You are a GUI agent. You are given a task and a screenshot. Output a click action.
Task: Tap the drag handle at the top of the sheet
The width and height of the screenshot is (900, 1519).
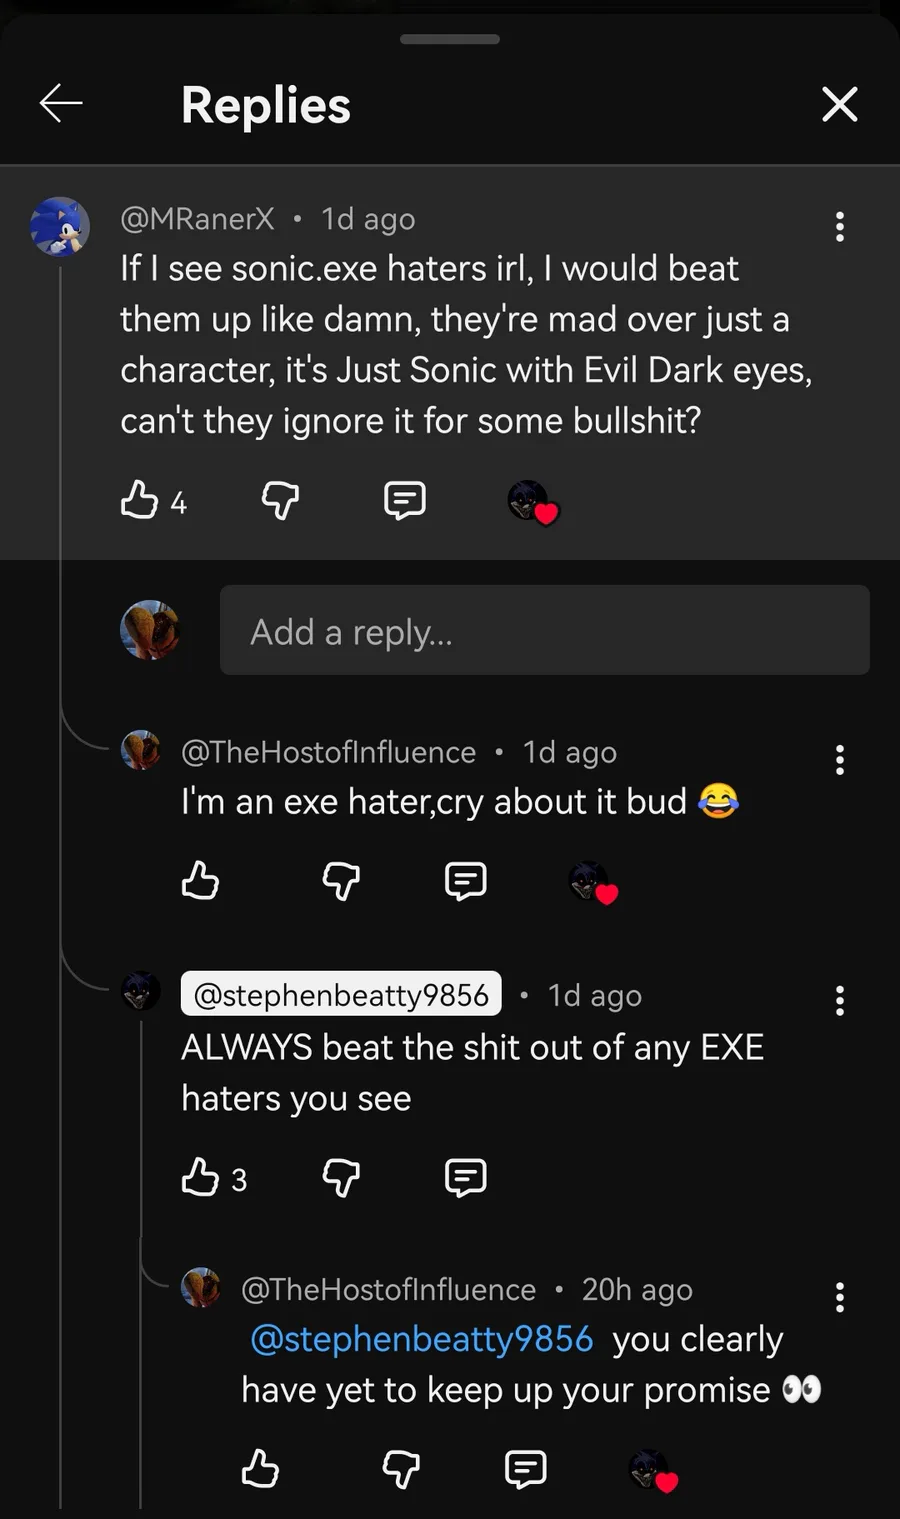click(450, 40)
